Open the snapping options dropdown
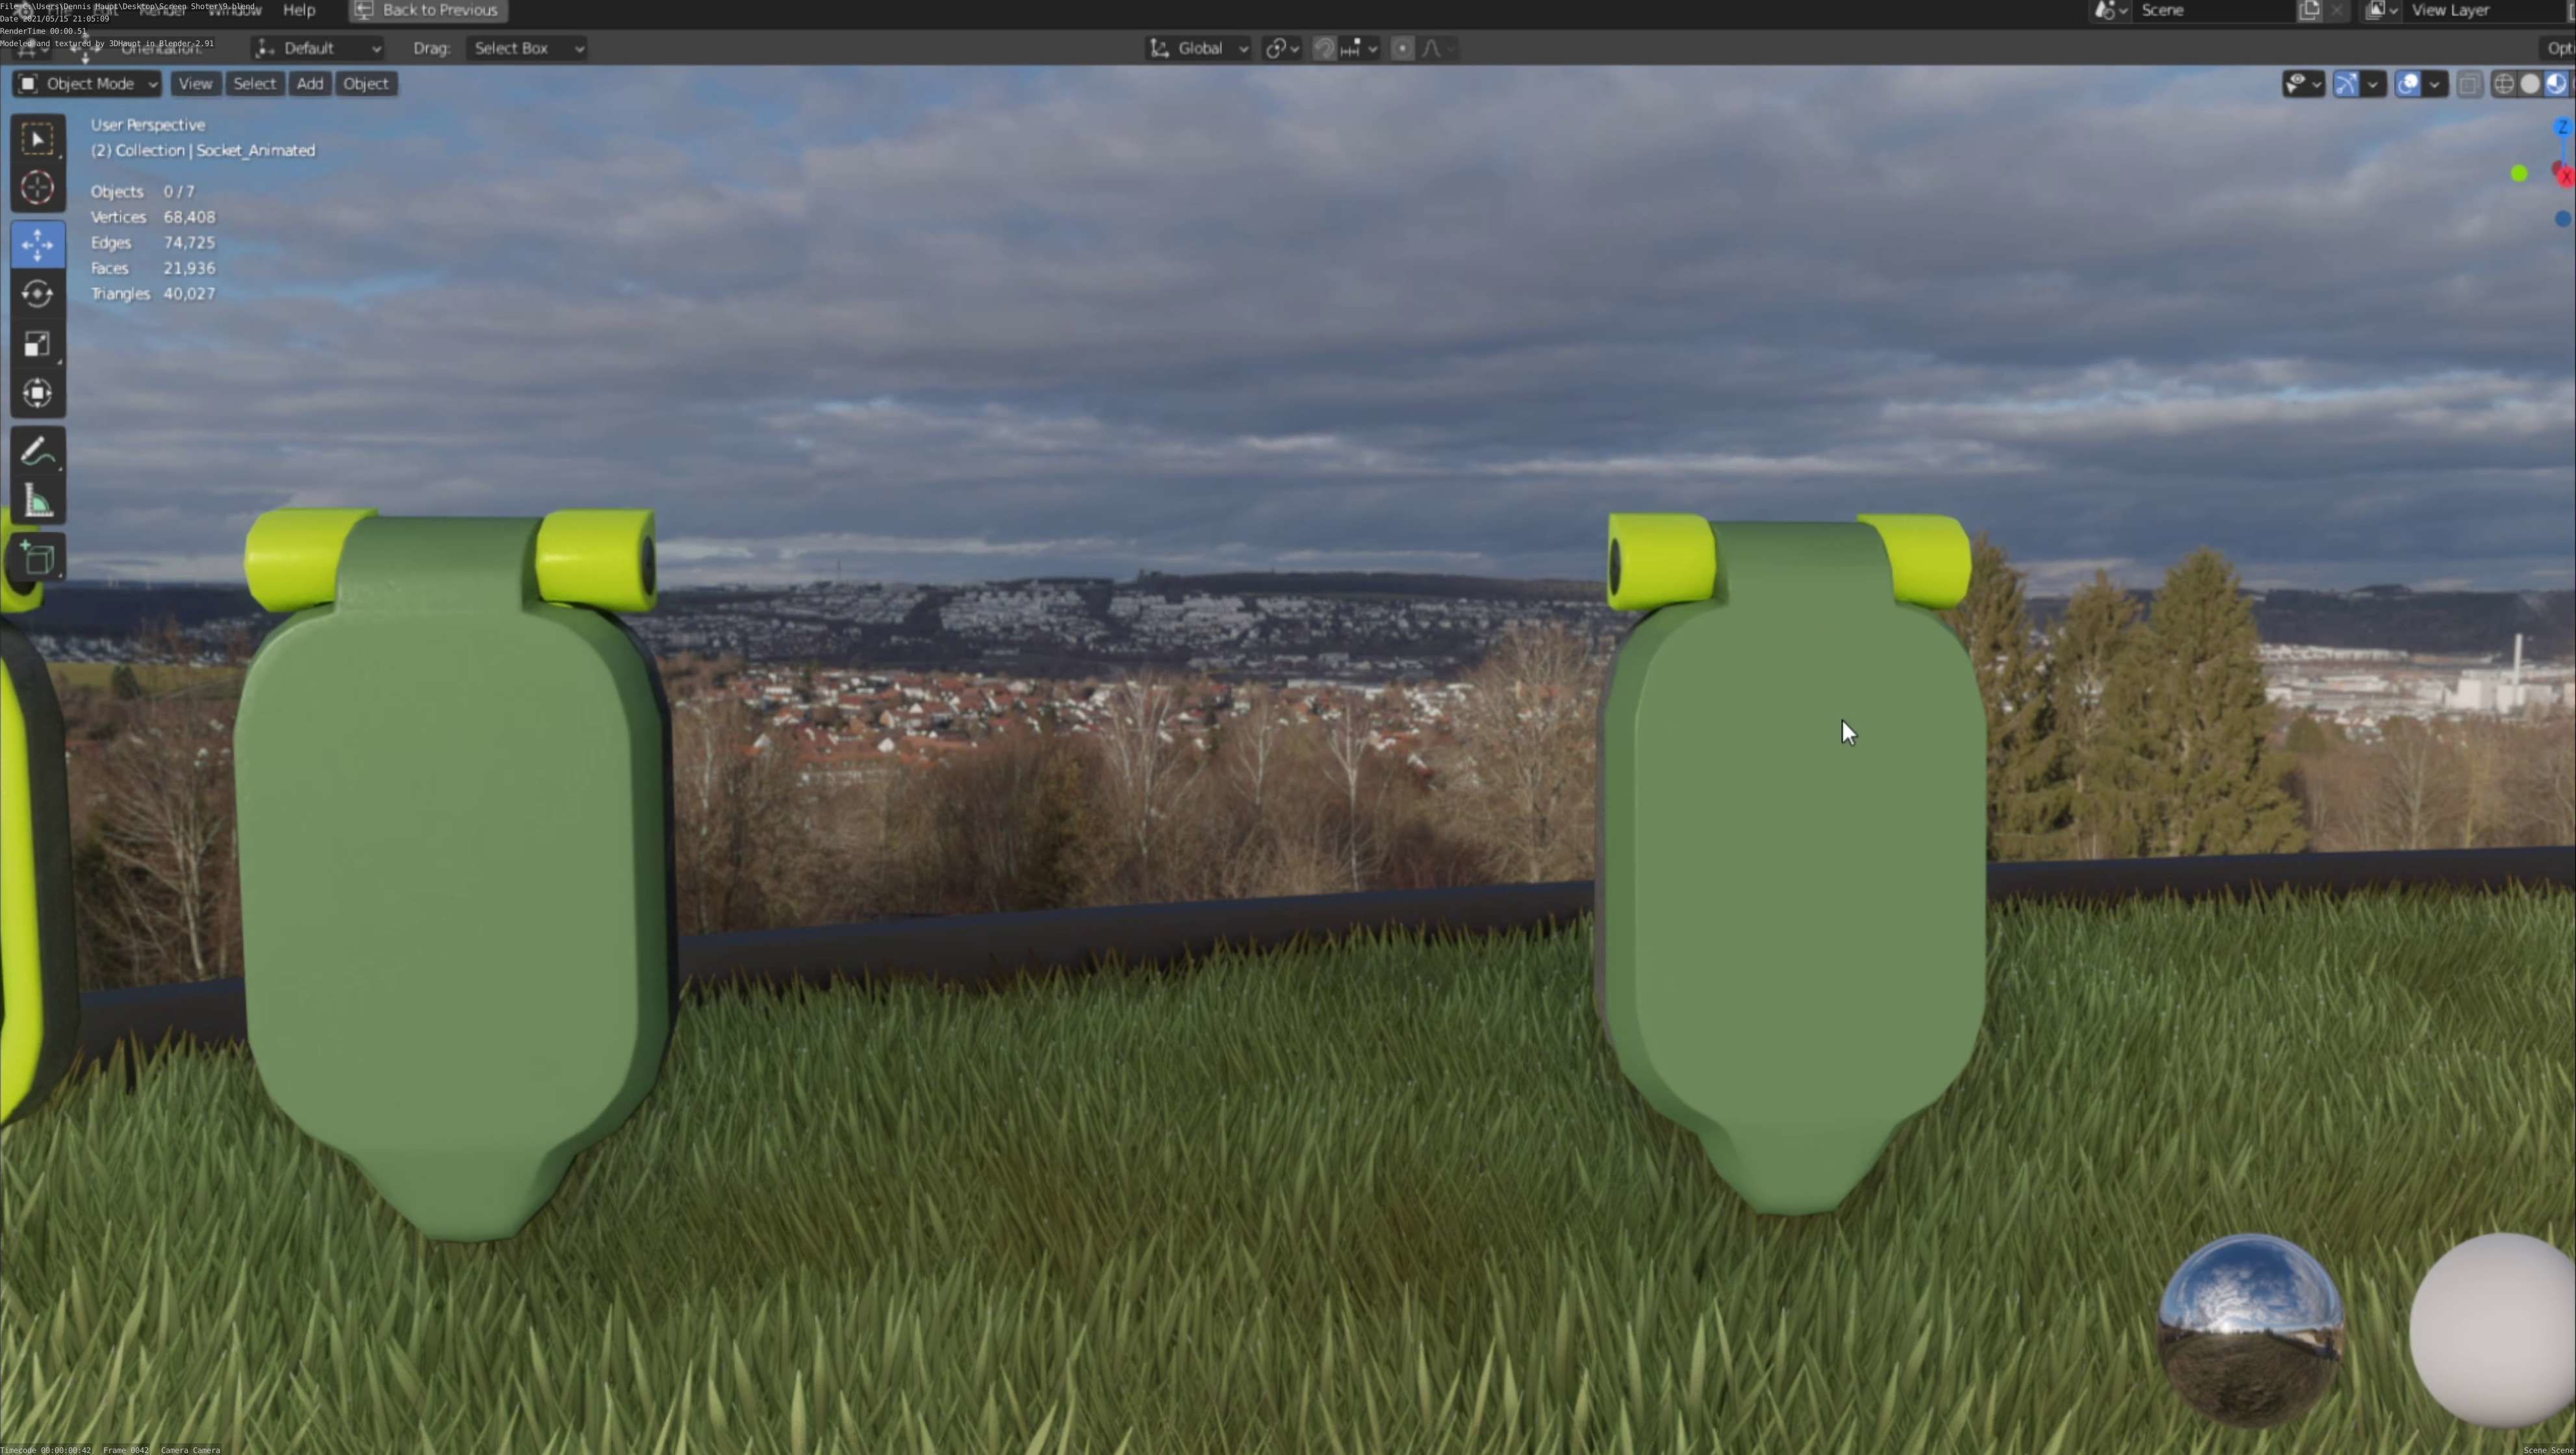The height and width of the screenshot is (1455, 2576). click(x=1360, y=48)
